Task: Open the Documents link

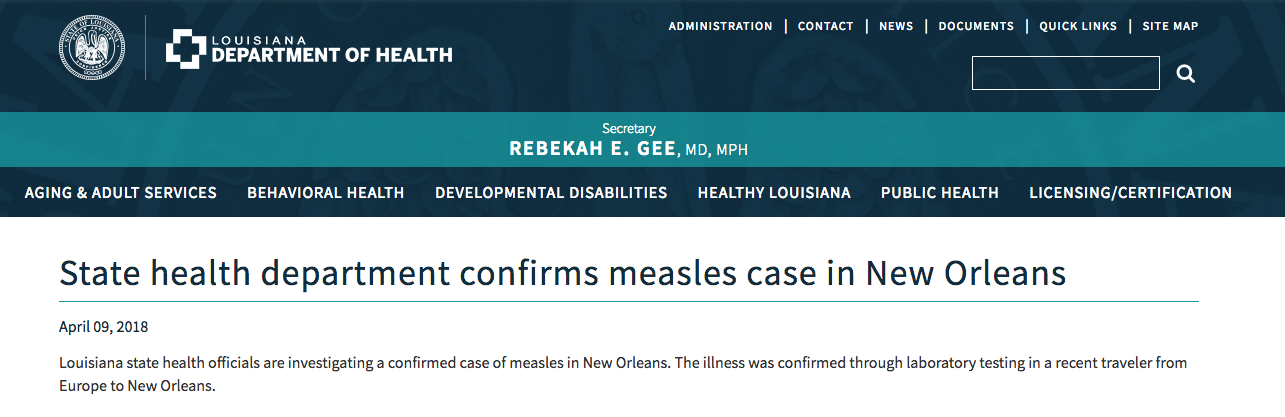Action: coord(976,27)
